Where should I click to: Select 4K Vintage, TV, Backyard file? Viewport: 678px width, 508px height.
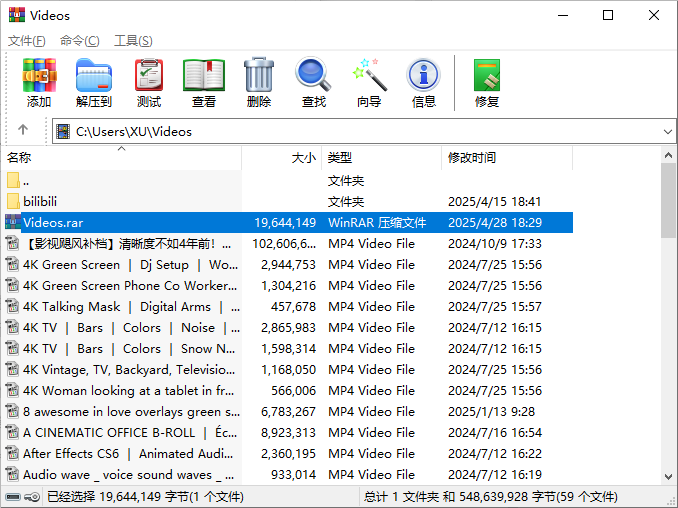(x=287, y=370)
